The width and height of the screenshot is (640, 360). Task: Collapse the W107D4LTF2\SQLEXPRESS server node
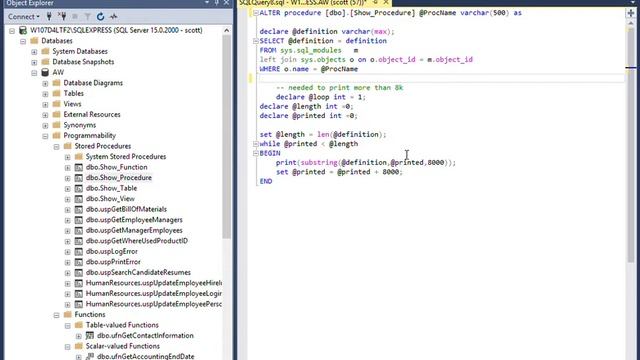[12, 31]
